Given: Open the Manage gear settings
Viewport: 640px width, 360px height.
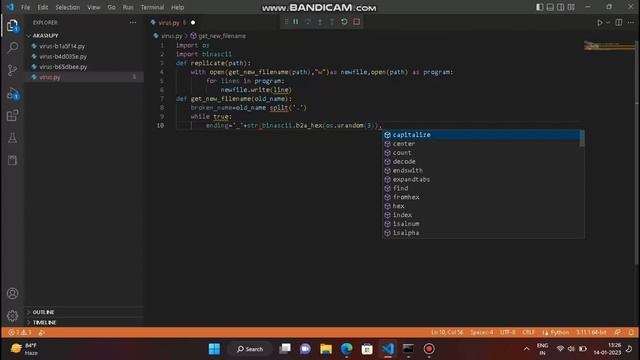Looking at the screenshot, I should 13,316.
